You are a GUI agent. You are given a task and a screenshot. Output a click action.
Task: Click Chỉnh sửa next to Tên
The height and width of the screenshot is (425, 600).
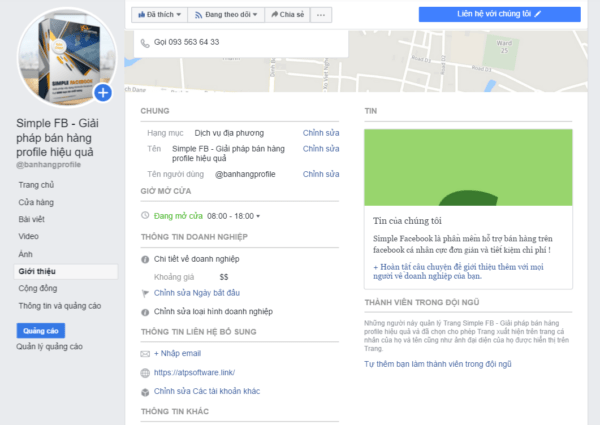tap(321, 149)
